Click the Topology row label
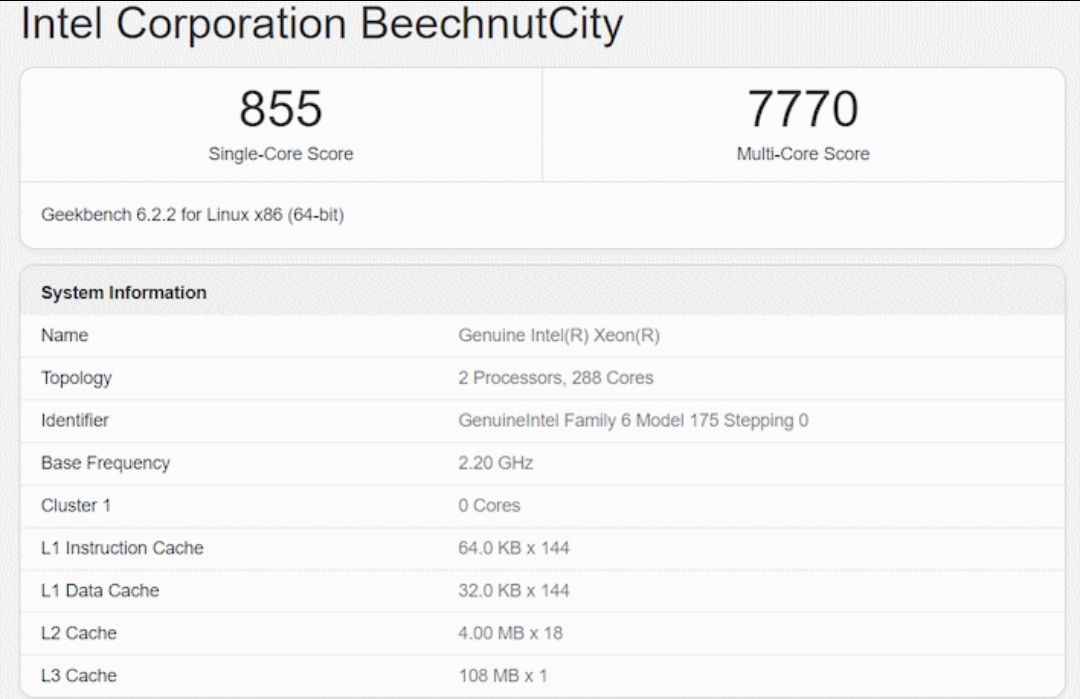This screenshot has width=1080, height=699. click(x=76, y=378)
